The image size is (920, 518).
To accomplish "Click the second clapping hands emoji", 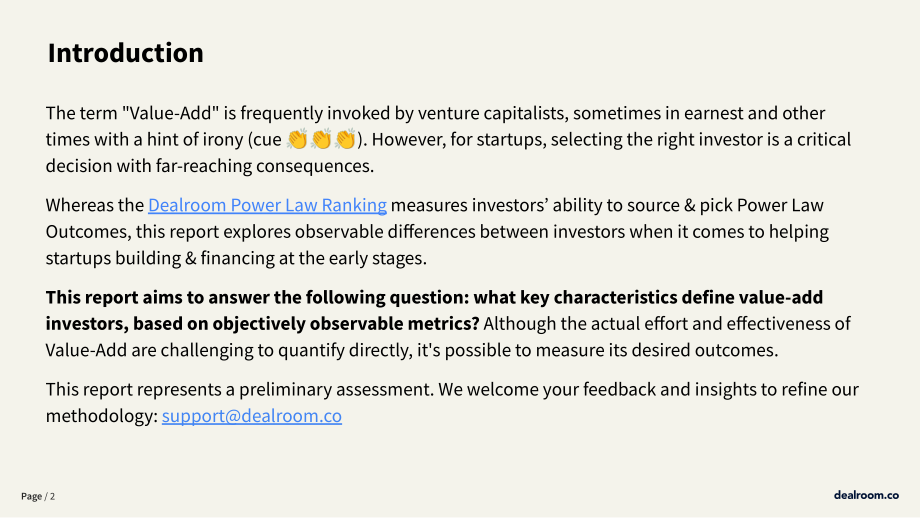I will 322,140.
